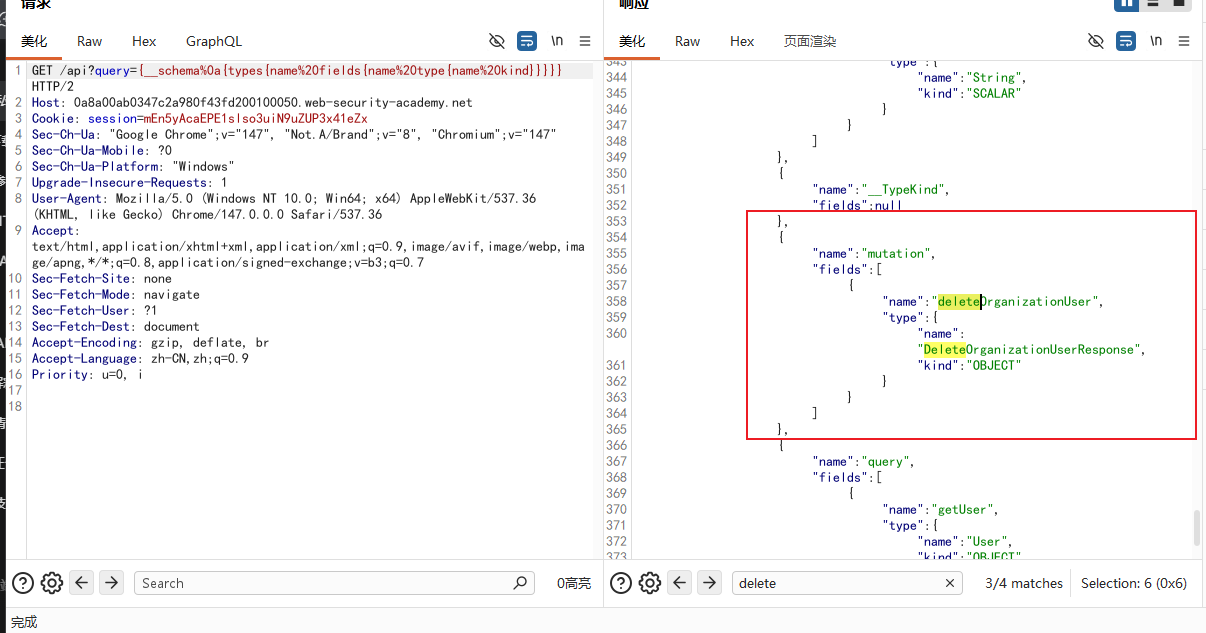Switch to the GraphQL tab in request

[x=214, y=41]
